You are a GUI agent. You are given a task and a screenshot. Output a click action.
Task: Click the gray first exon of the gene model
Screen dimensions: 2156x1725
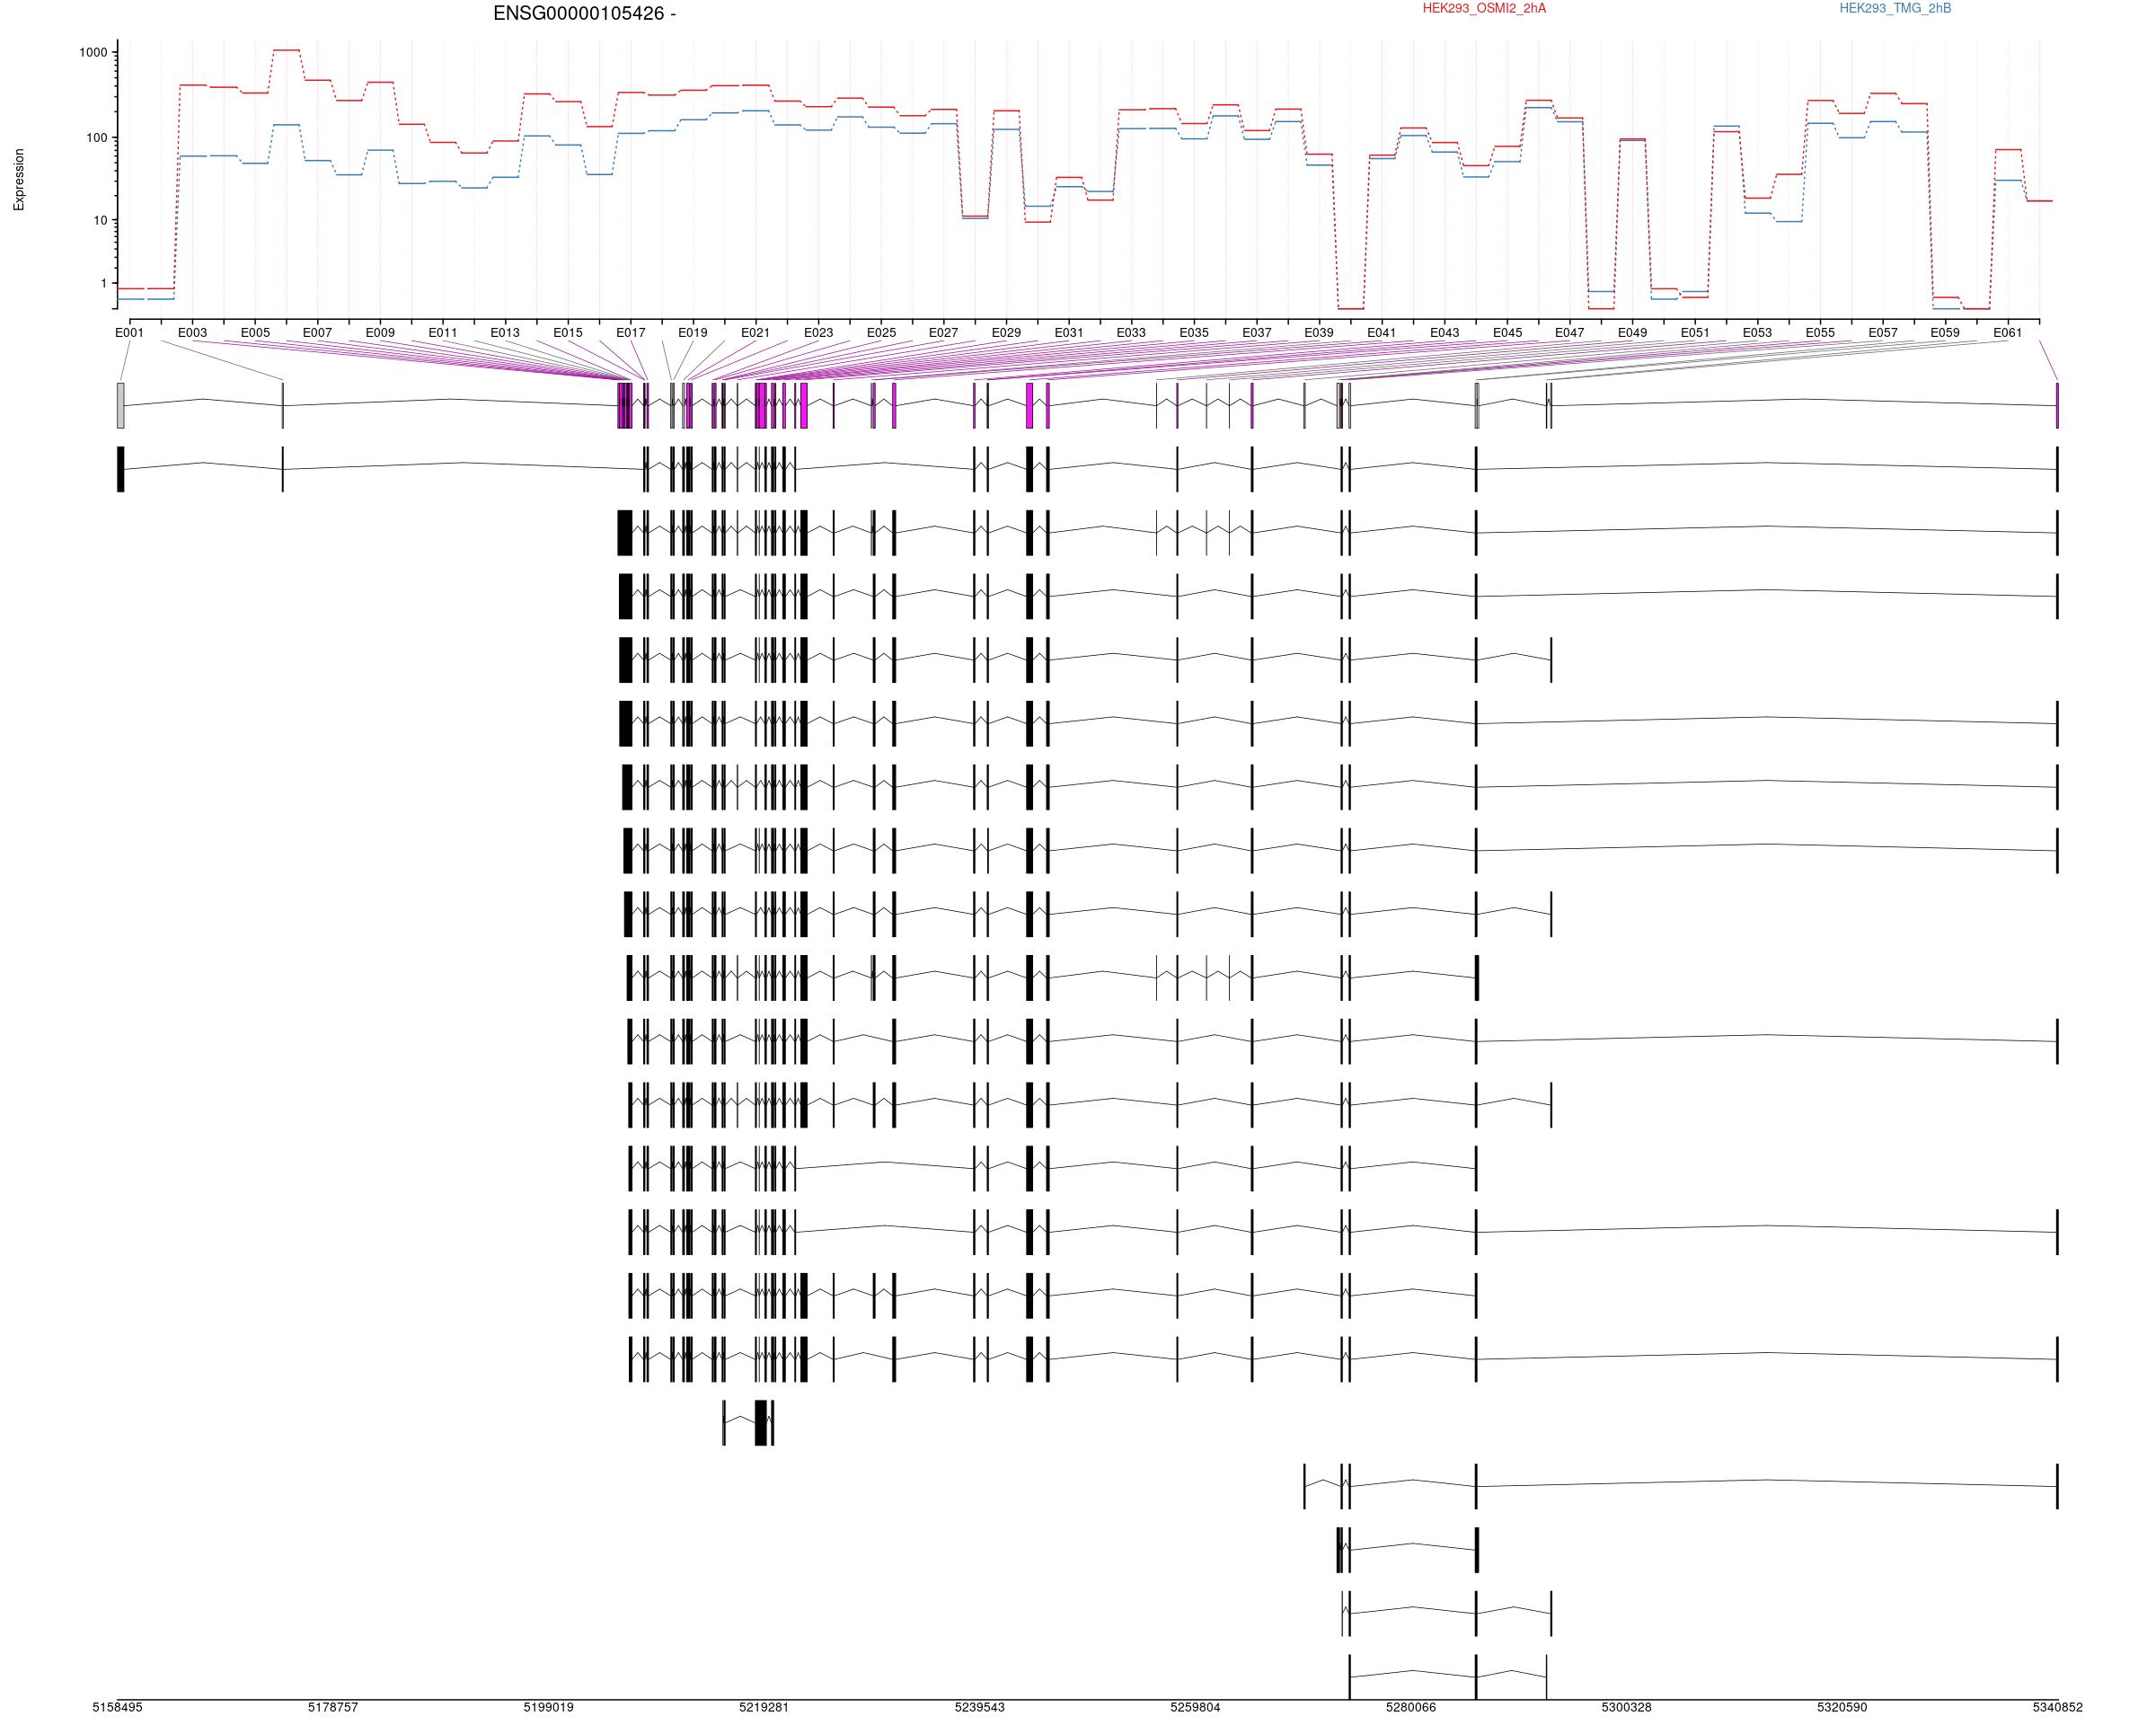coord(121,405)
